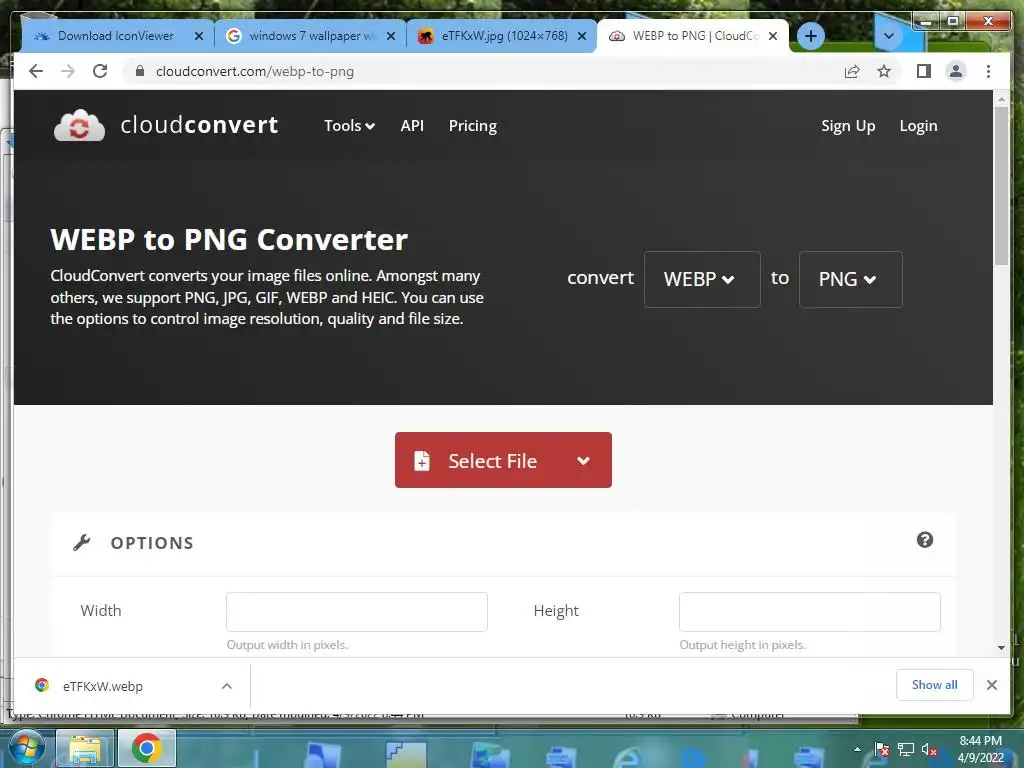Click the network tray icon
Viewport: 1024px width, 768px height.
pyautogui.click(x=906, y=749)
